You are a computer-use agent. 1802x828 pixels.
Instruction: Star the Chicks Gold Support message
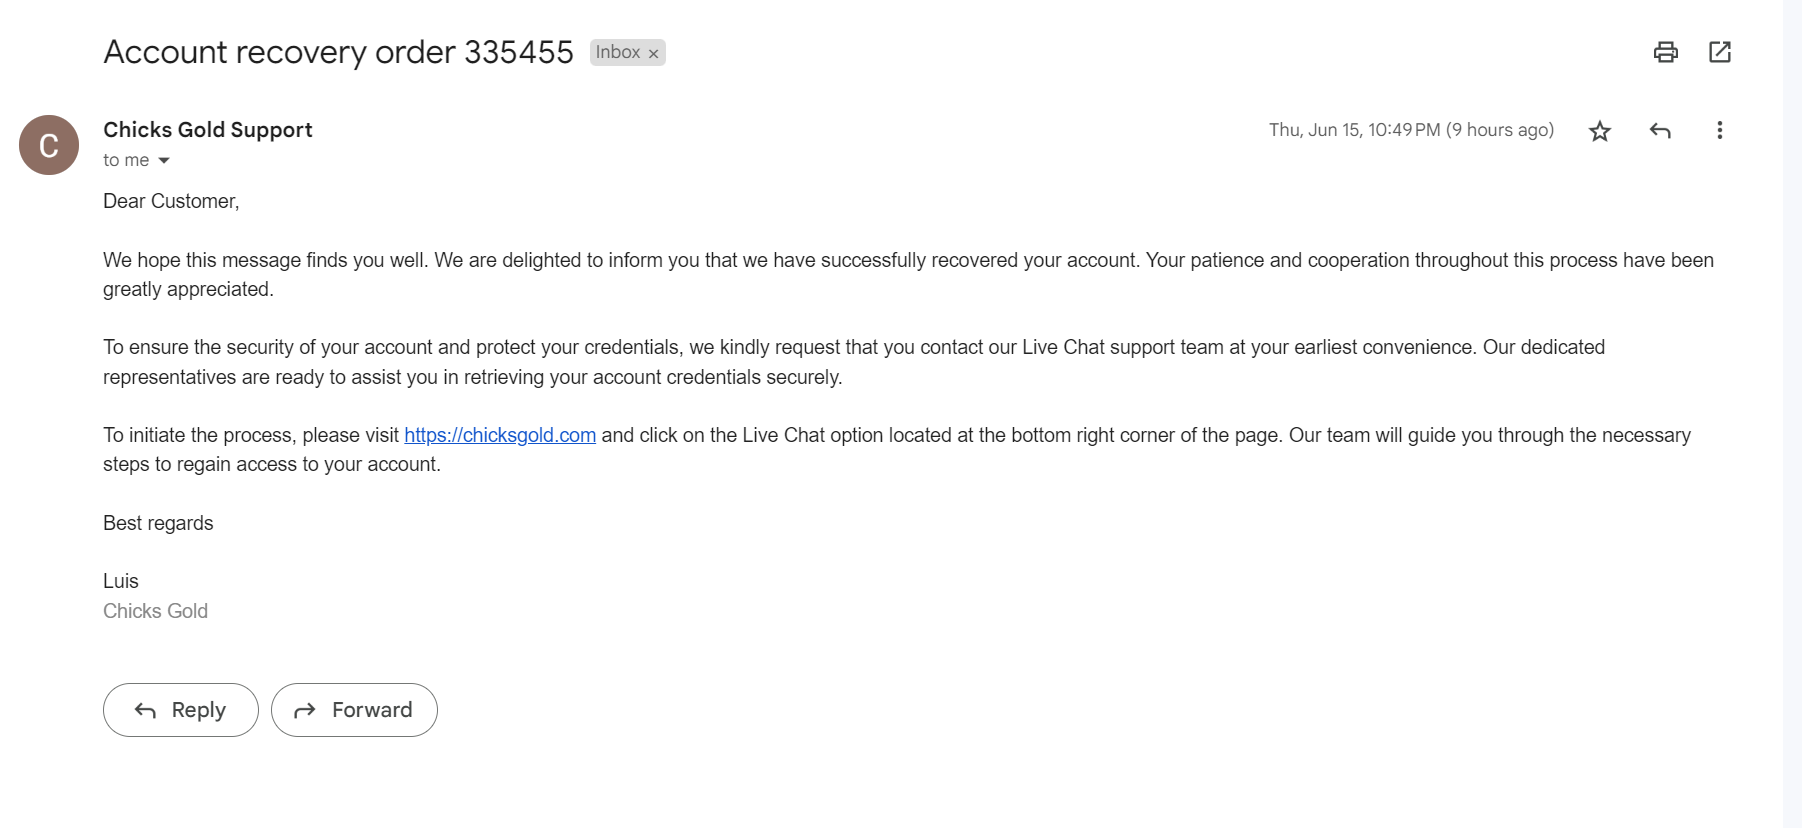pyautogui.click(x=1600, y=131)
